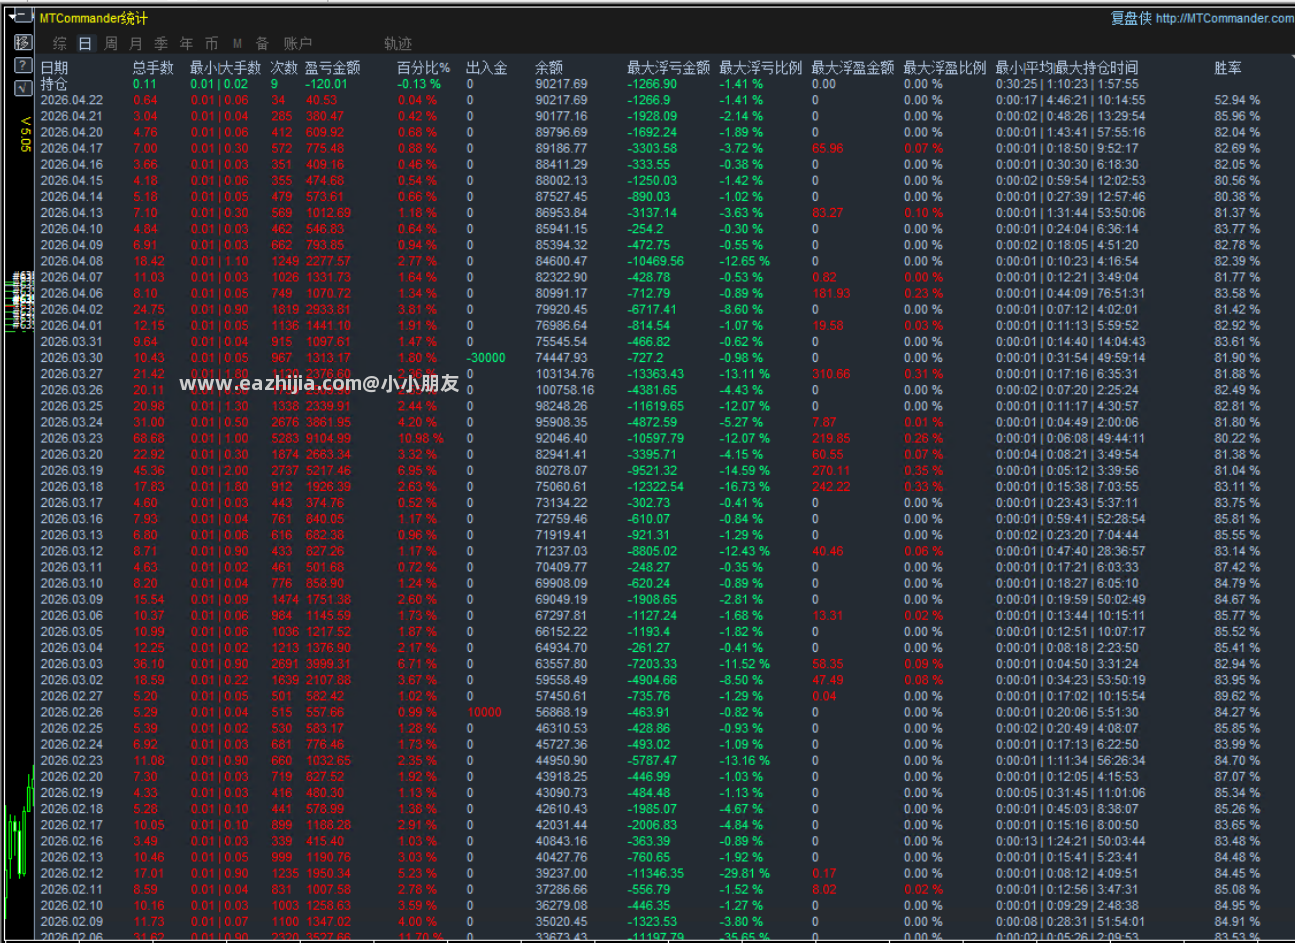The height and width of the screenshot is (943, 1295).
Task: Click the 5283 trade count cell
Action: pos(285,438)
